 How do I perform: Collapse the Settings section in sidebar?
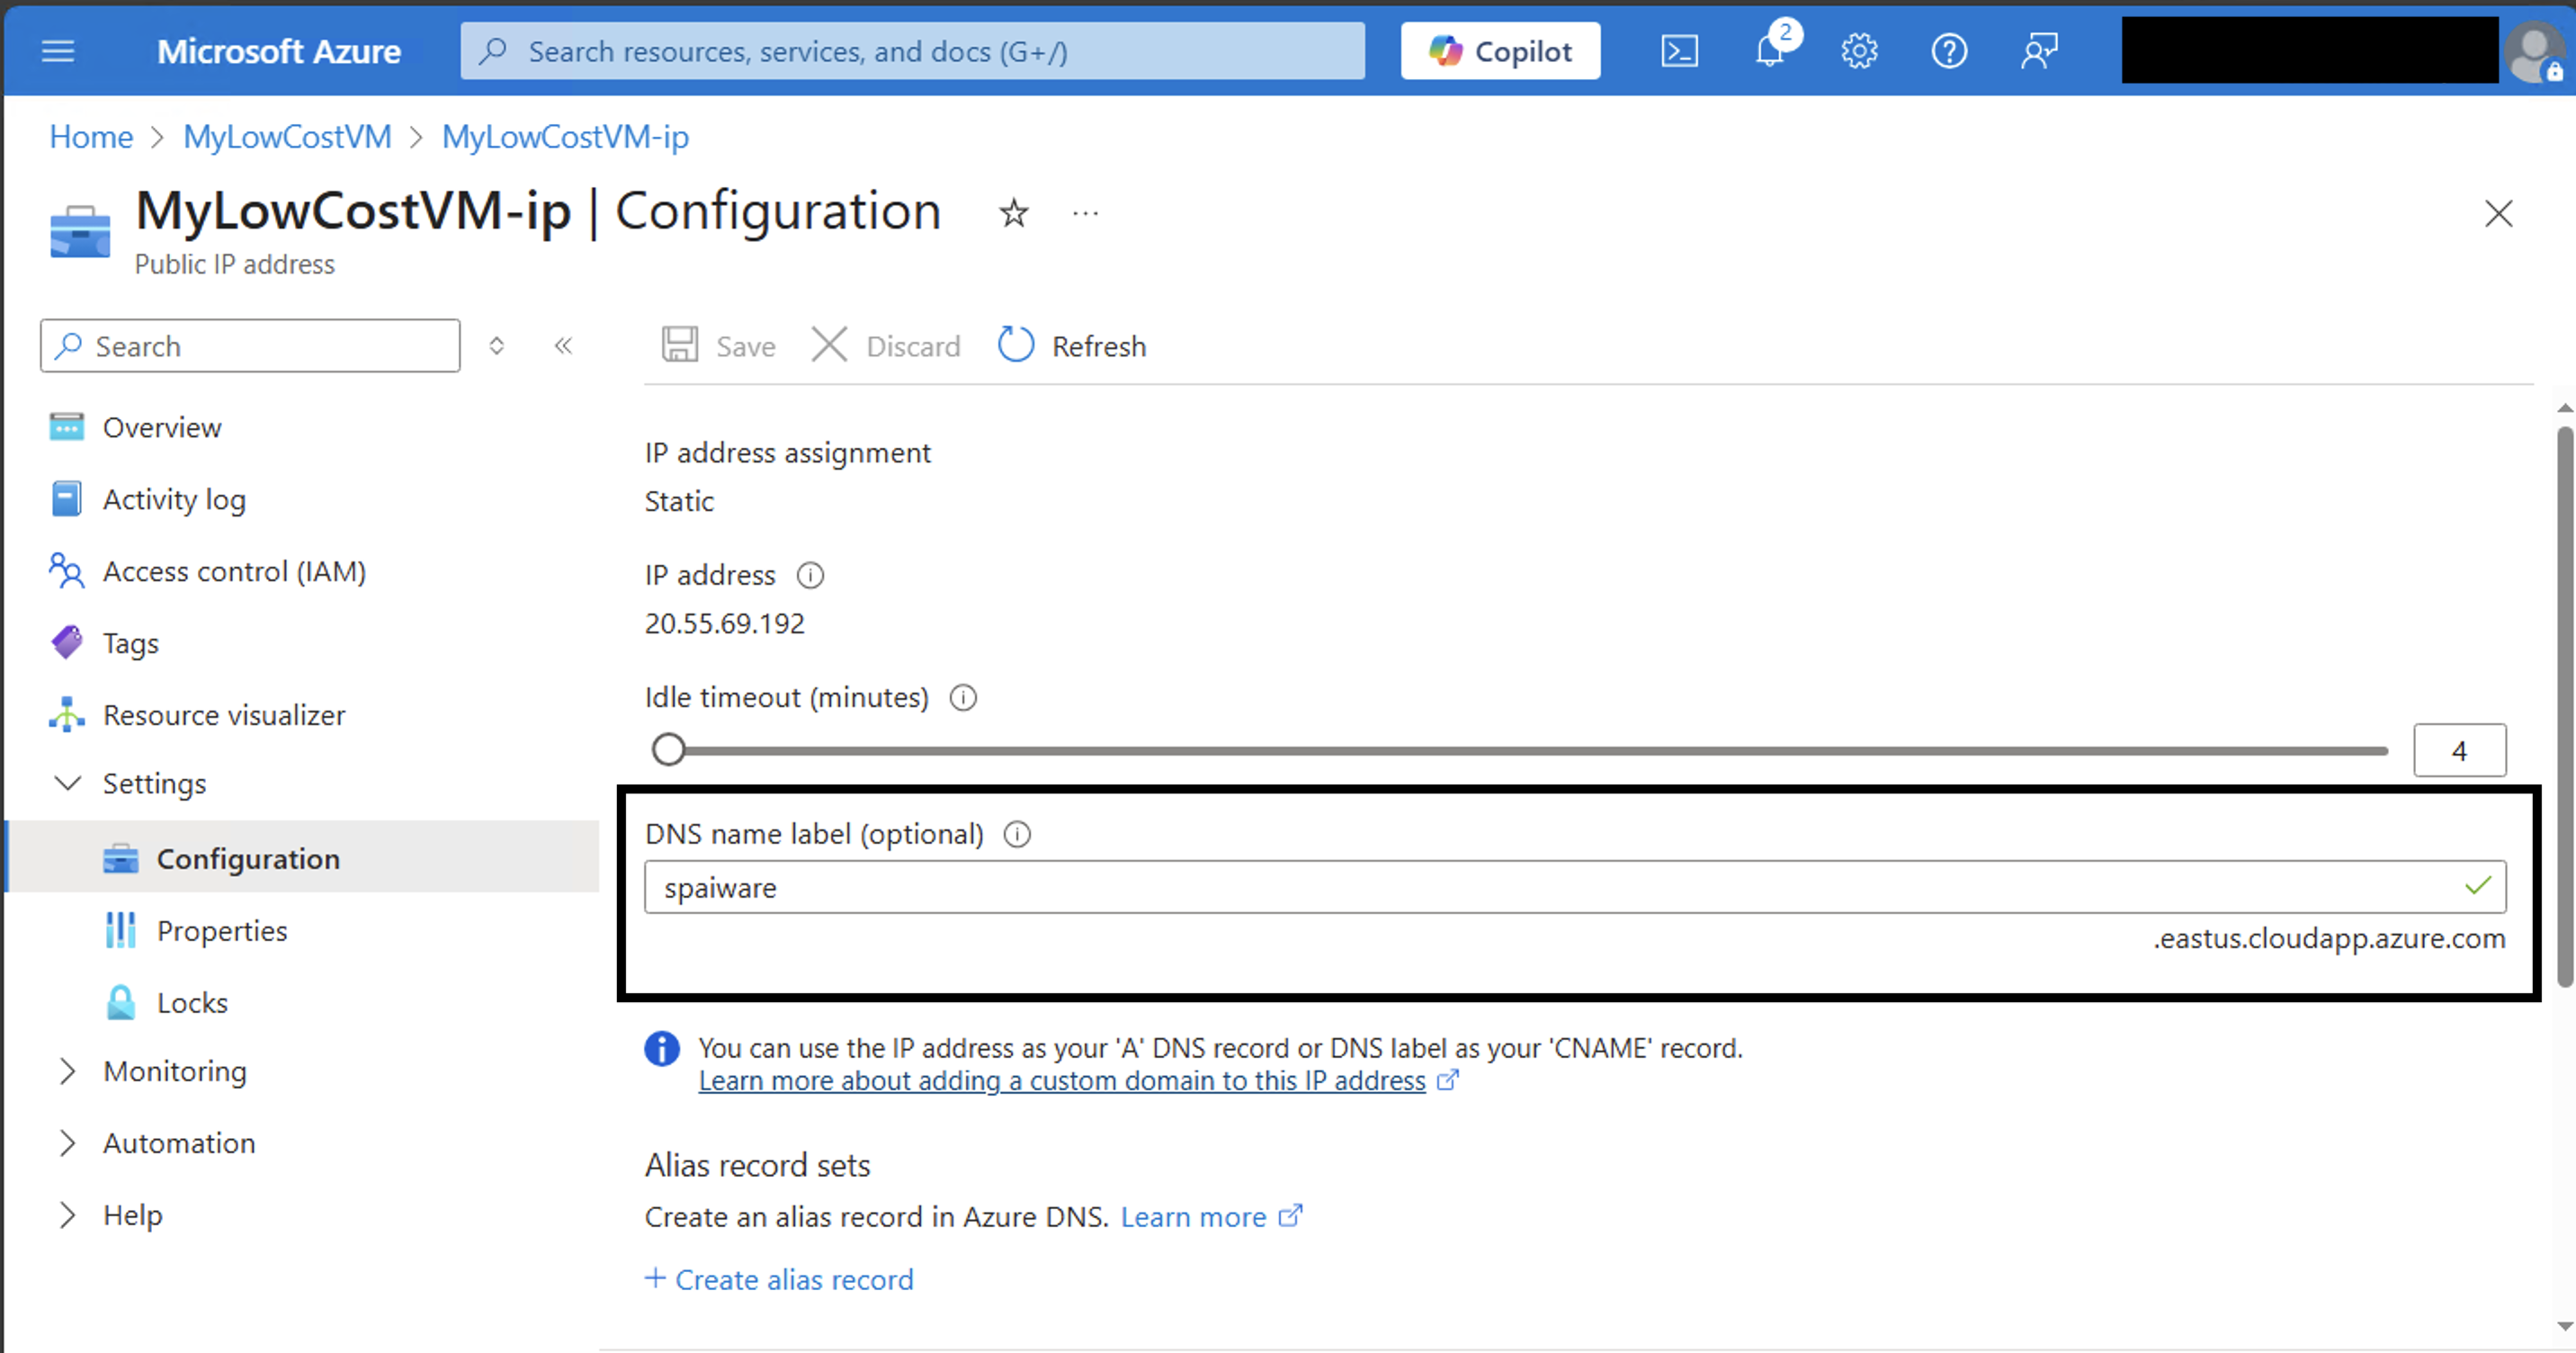[x=67, y=783]
